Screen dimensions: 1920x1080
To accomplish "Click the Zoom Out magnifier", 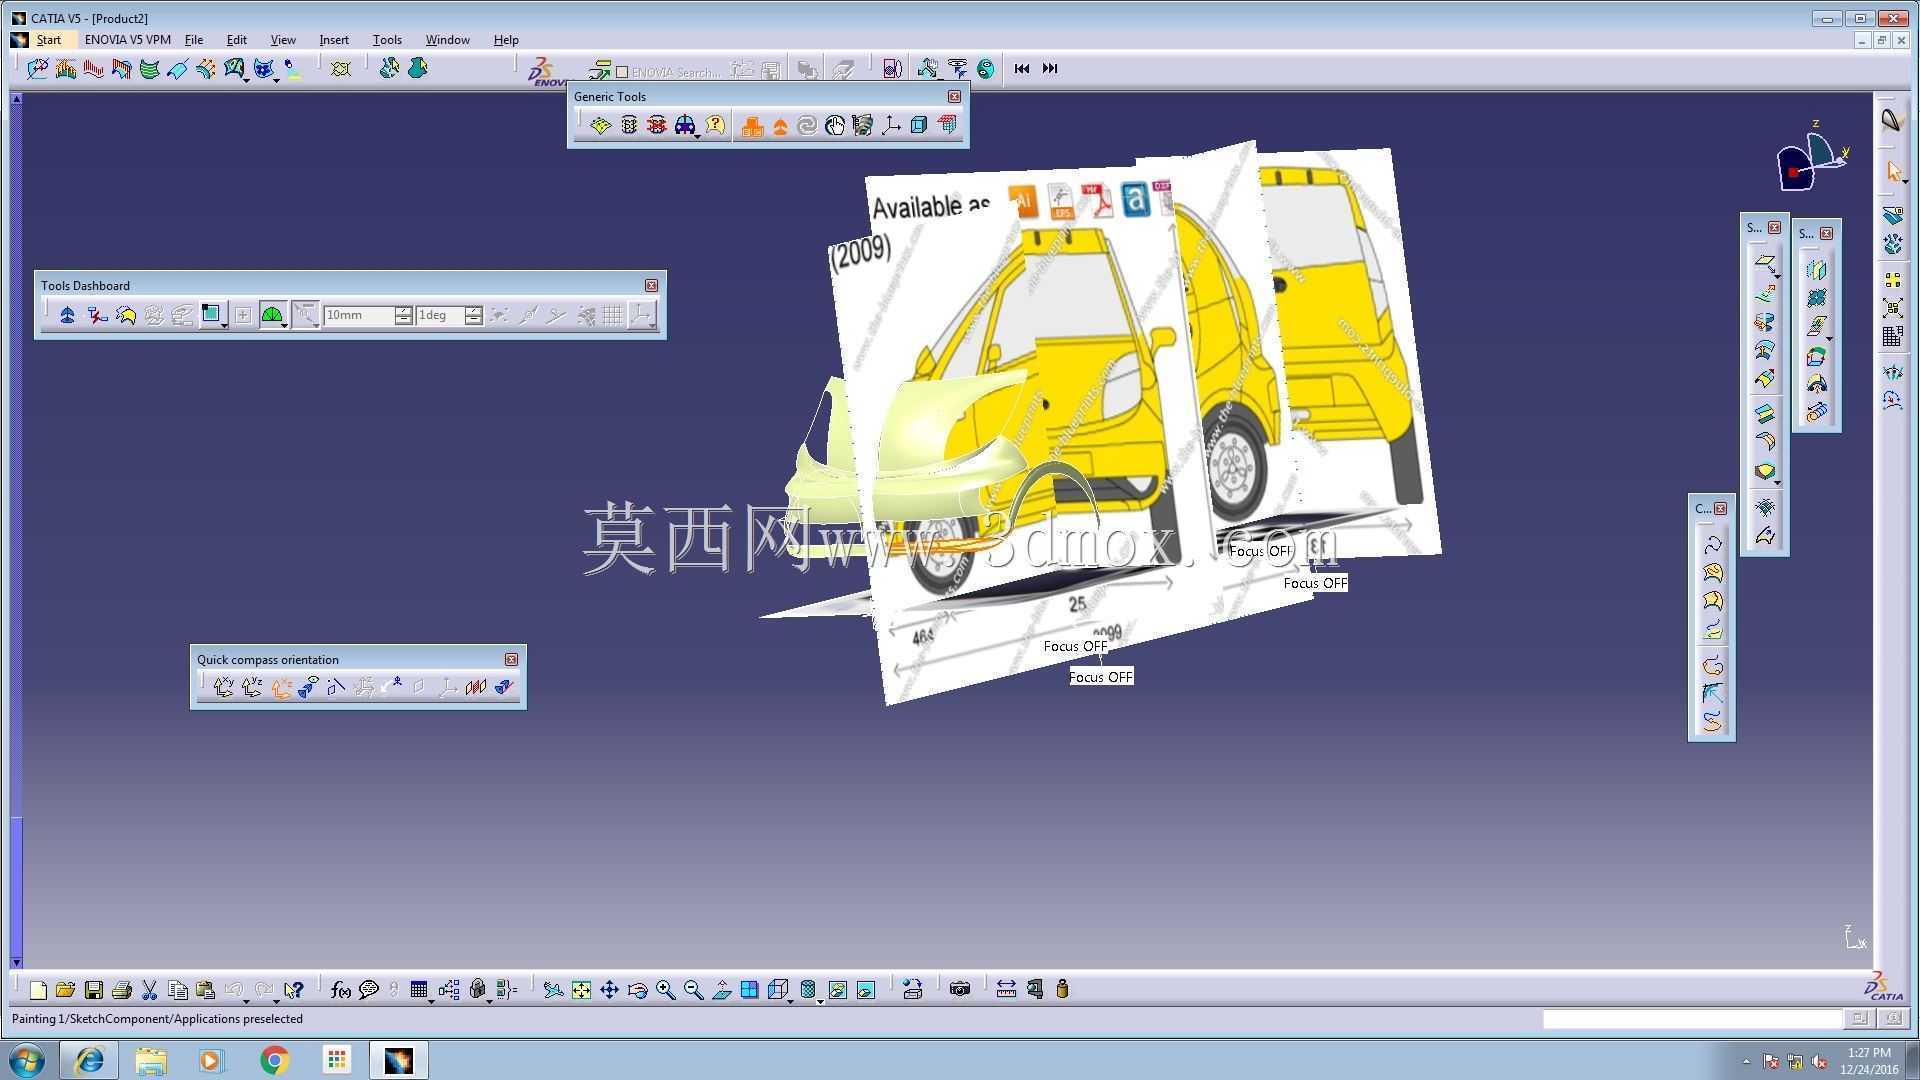I will [693, 990].
